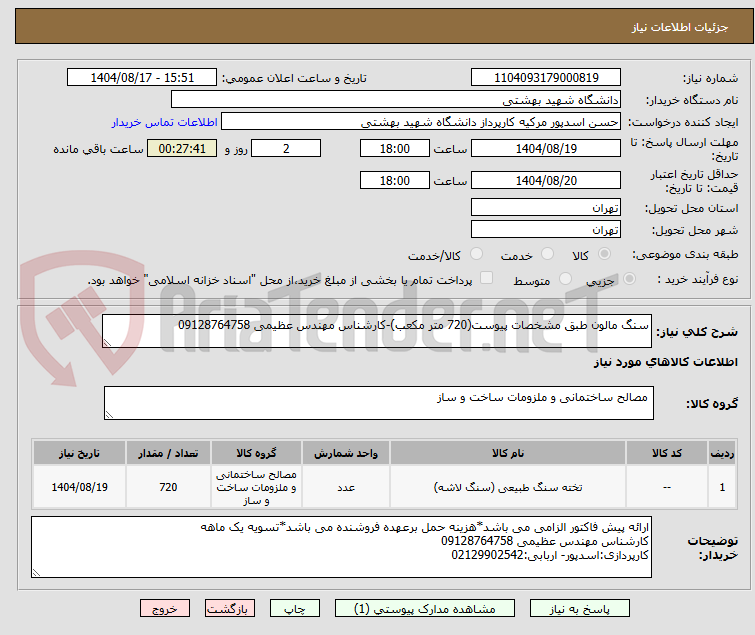Select the کالا/خدمت radio button
The image size is (755, 635).
(x=476, y=254)
